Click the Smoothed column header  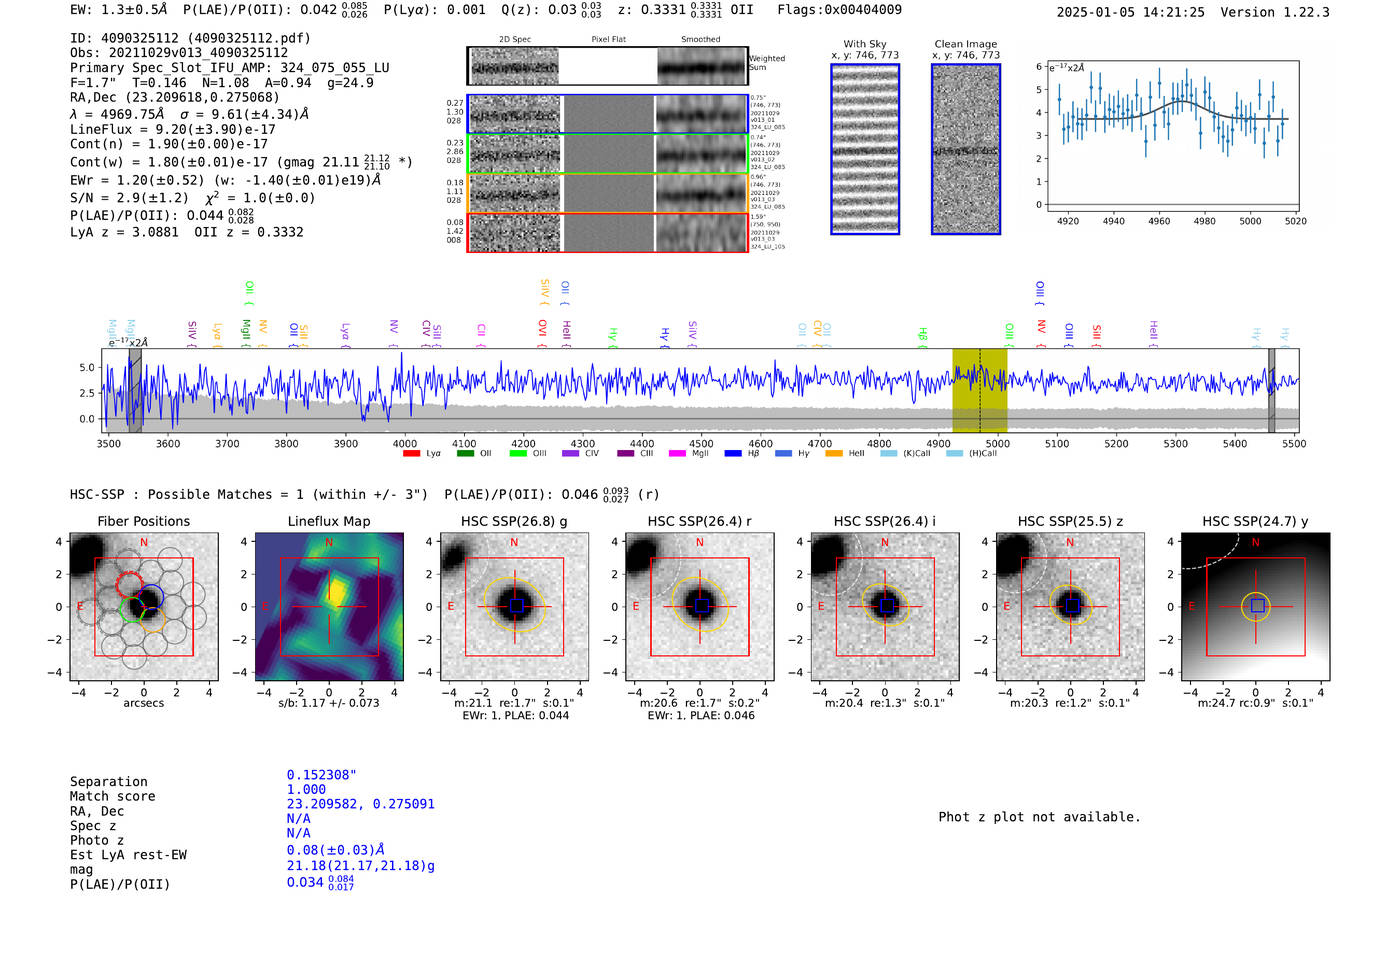click(x=701, y=40)
